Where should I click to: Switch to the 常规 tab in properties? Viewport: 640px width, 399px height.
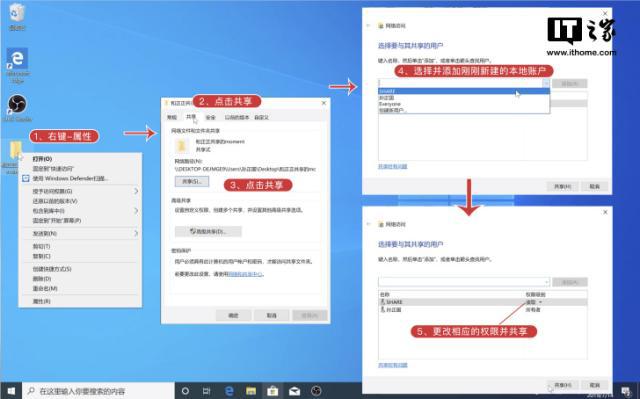(x=172, y=117)
